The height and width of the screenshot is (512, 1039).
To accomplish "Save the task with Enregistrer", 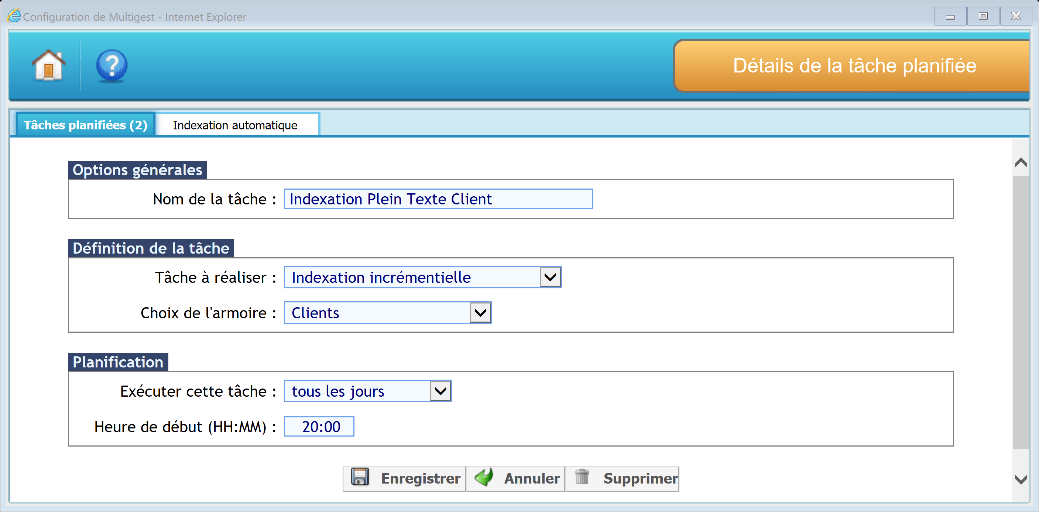I will click(x=405, y=478).
